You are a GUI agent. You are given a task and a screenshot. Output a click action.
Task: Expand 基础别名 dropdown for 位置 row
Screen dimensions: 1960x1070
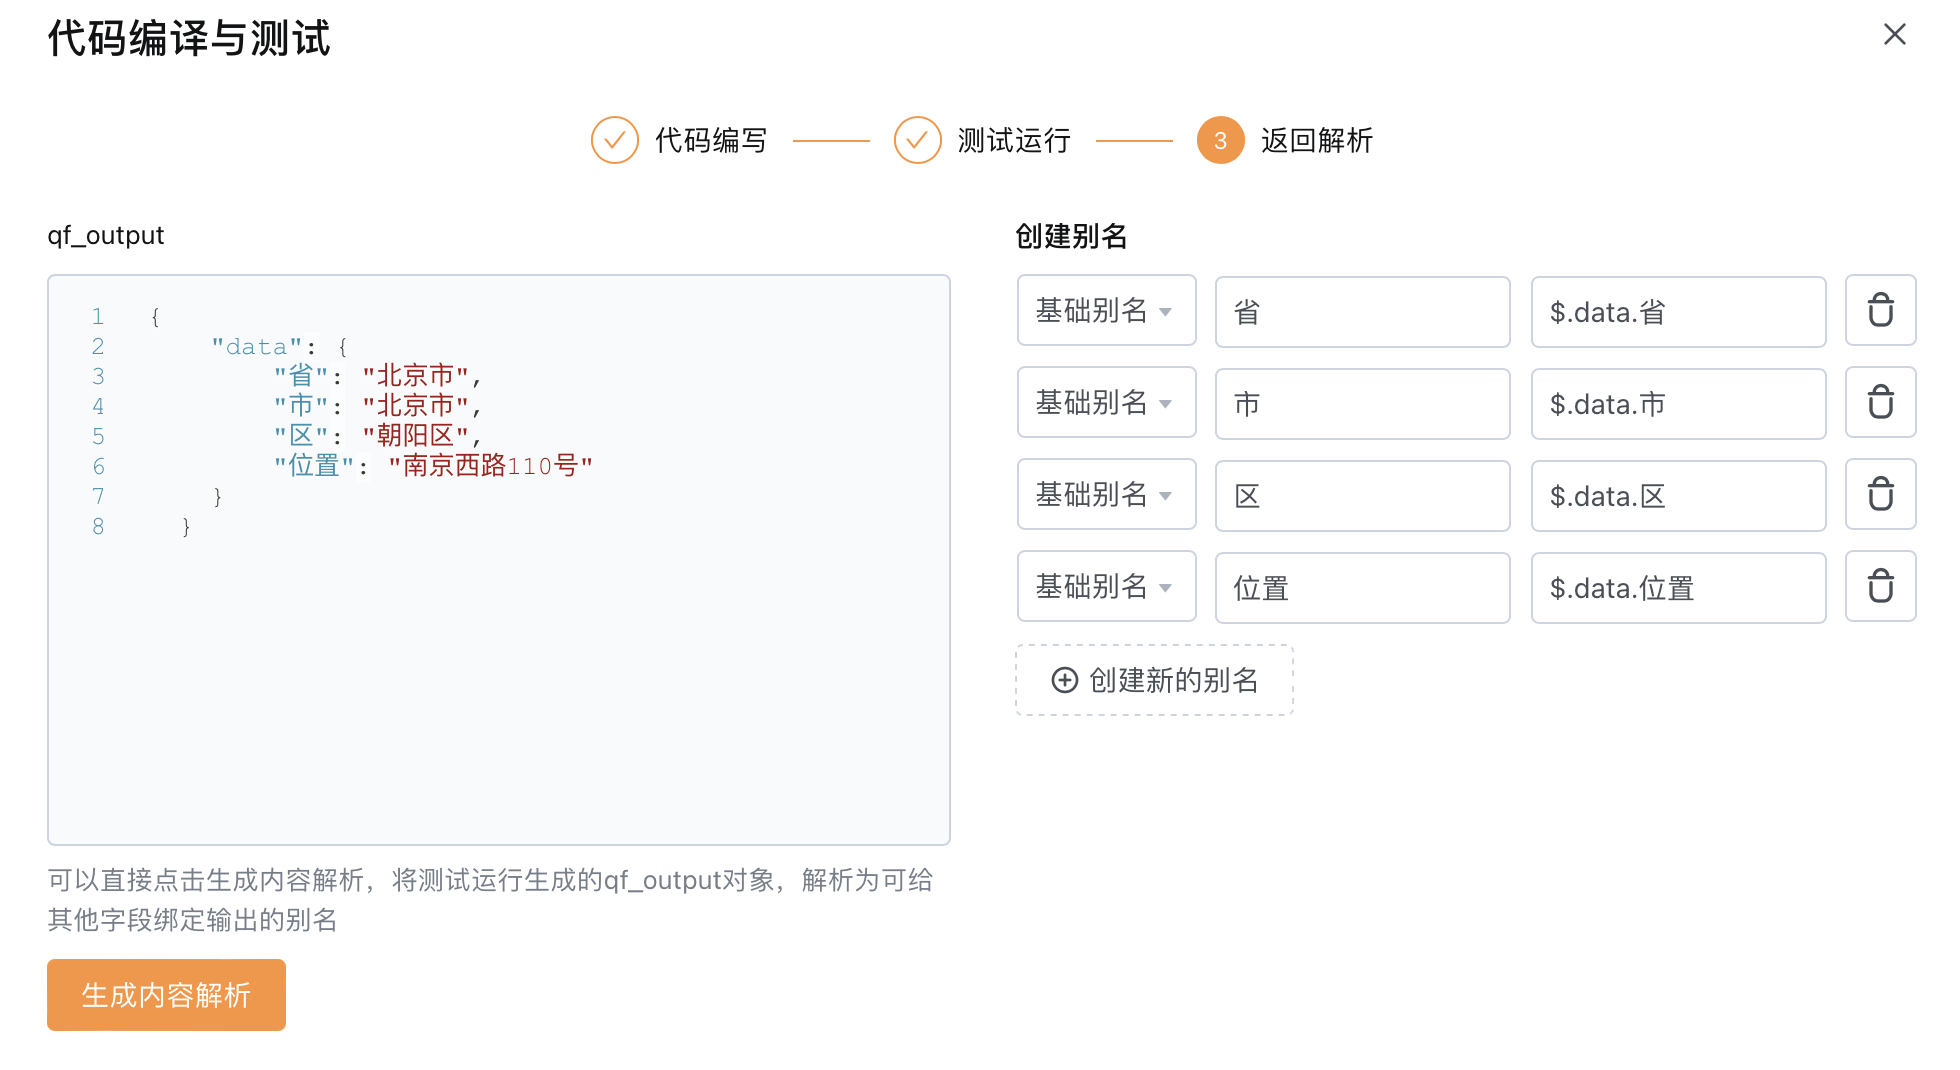click(x=1106, y=587)
